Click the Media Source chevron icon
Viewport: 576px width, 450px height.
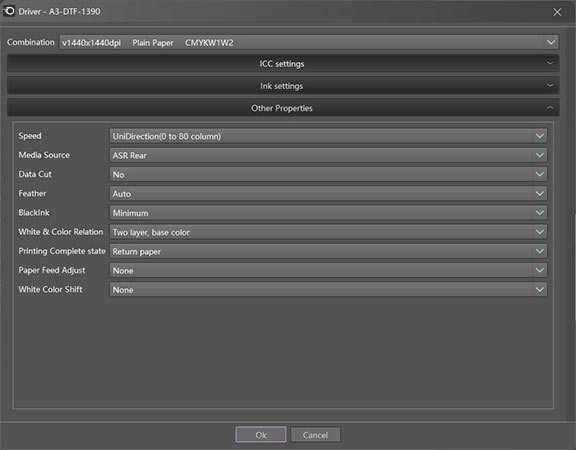(540, 155)
